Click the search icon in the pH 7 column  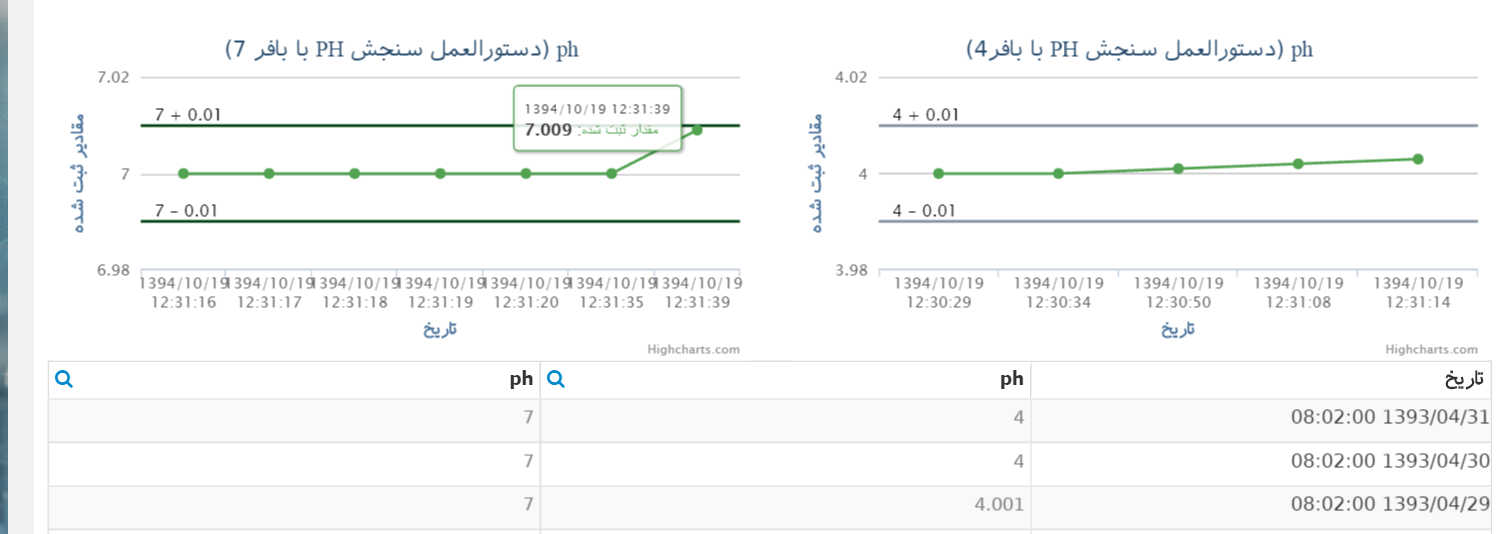click(x=63, y=380)
